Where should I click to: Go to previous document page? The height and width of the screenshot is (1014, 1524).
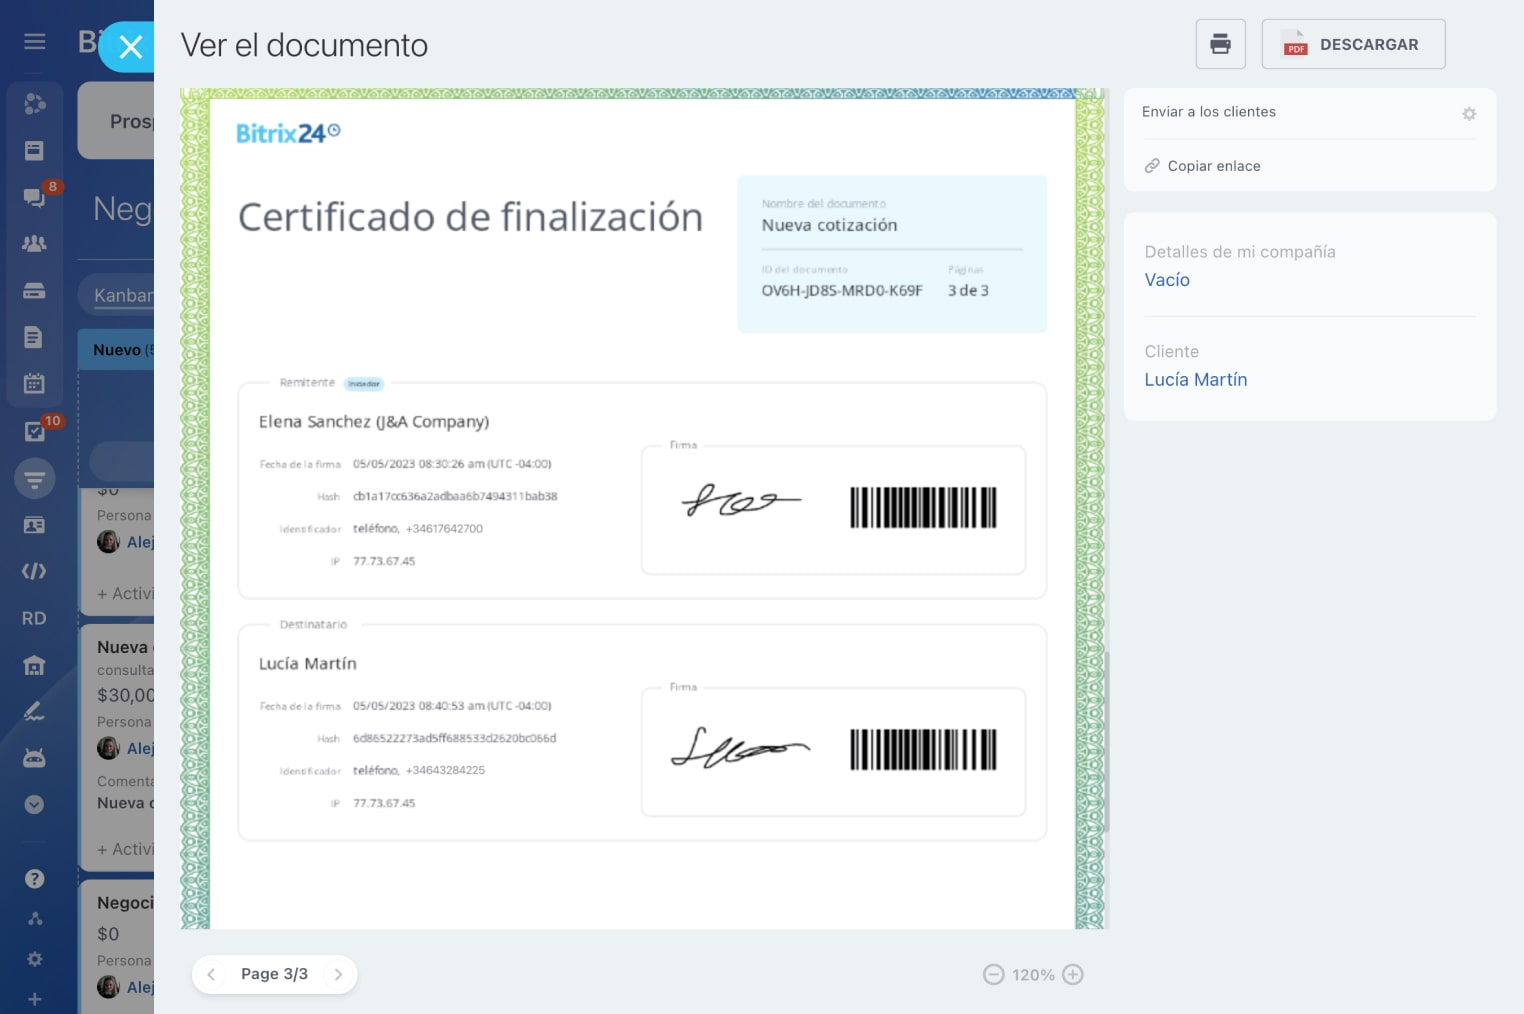211,975
